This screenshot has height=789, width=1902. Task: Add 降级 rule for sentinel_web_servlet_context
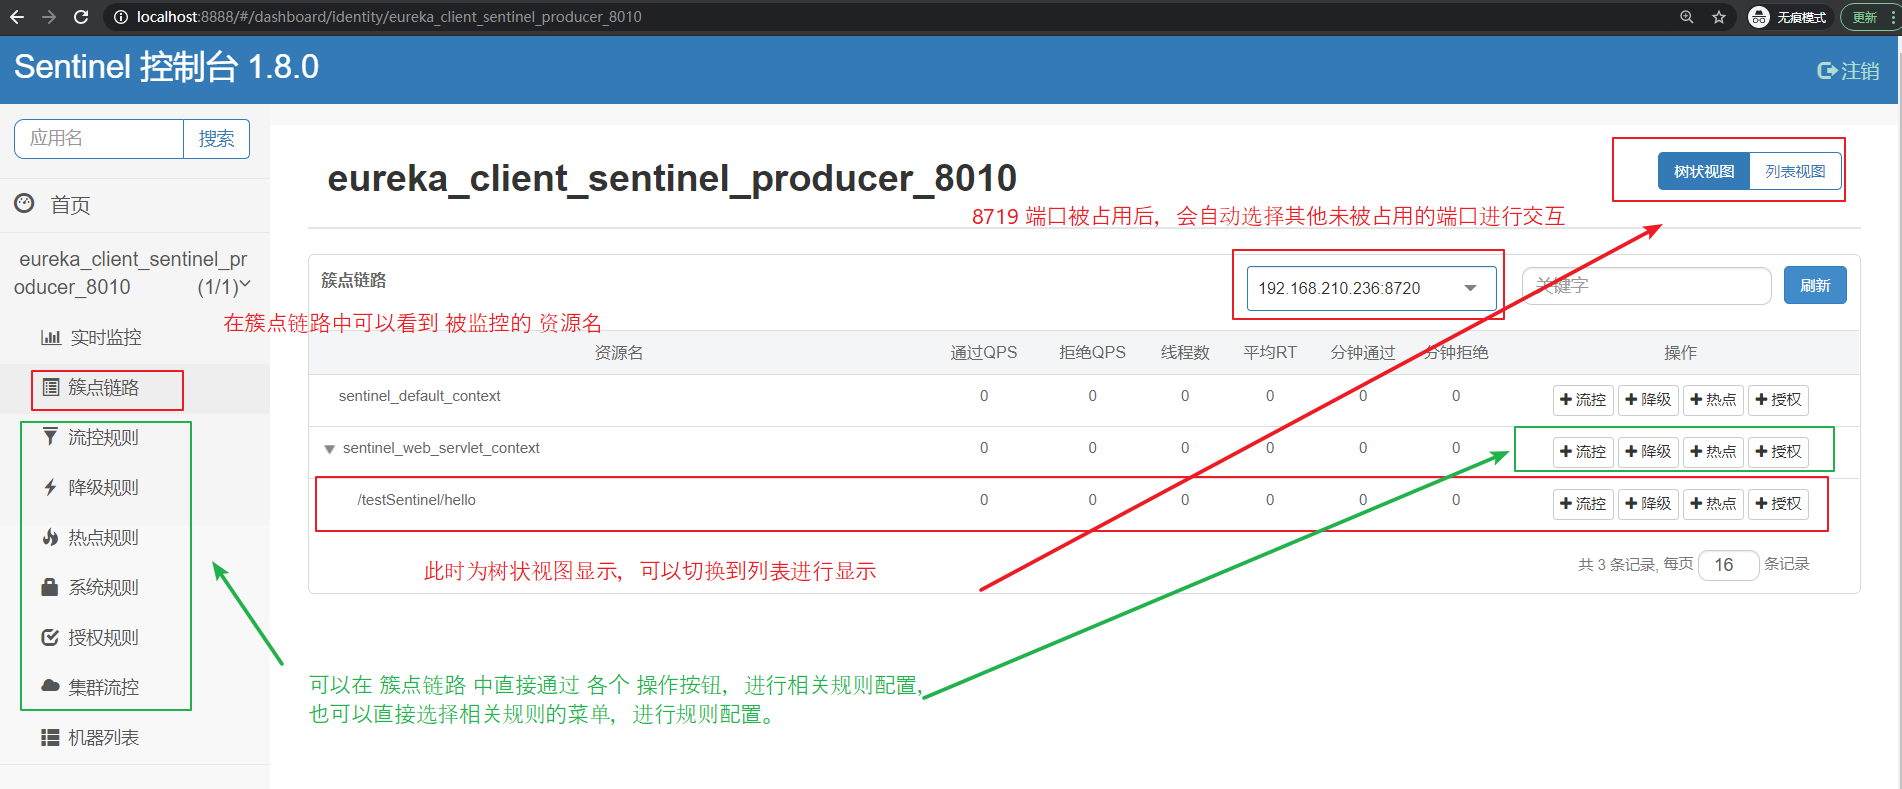point(1648,452)
